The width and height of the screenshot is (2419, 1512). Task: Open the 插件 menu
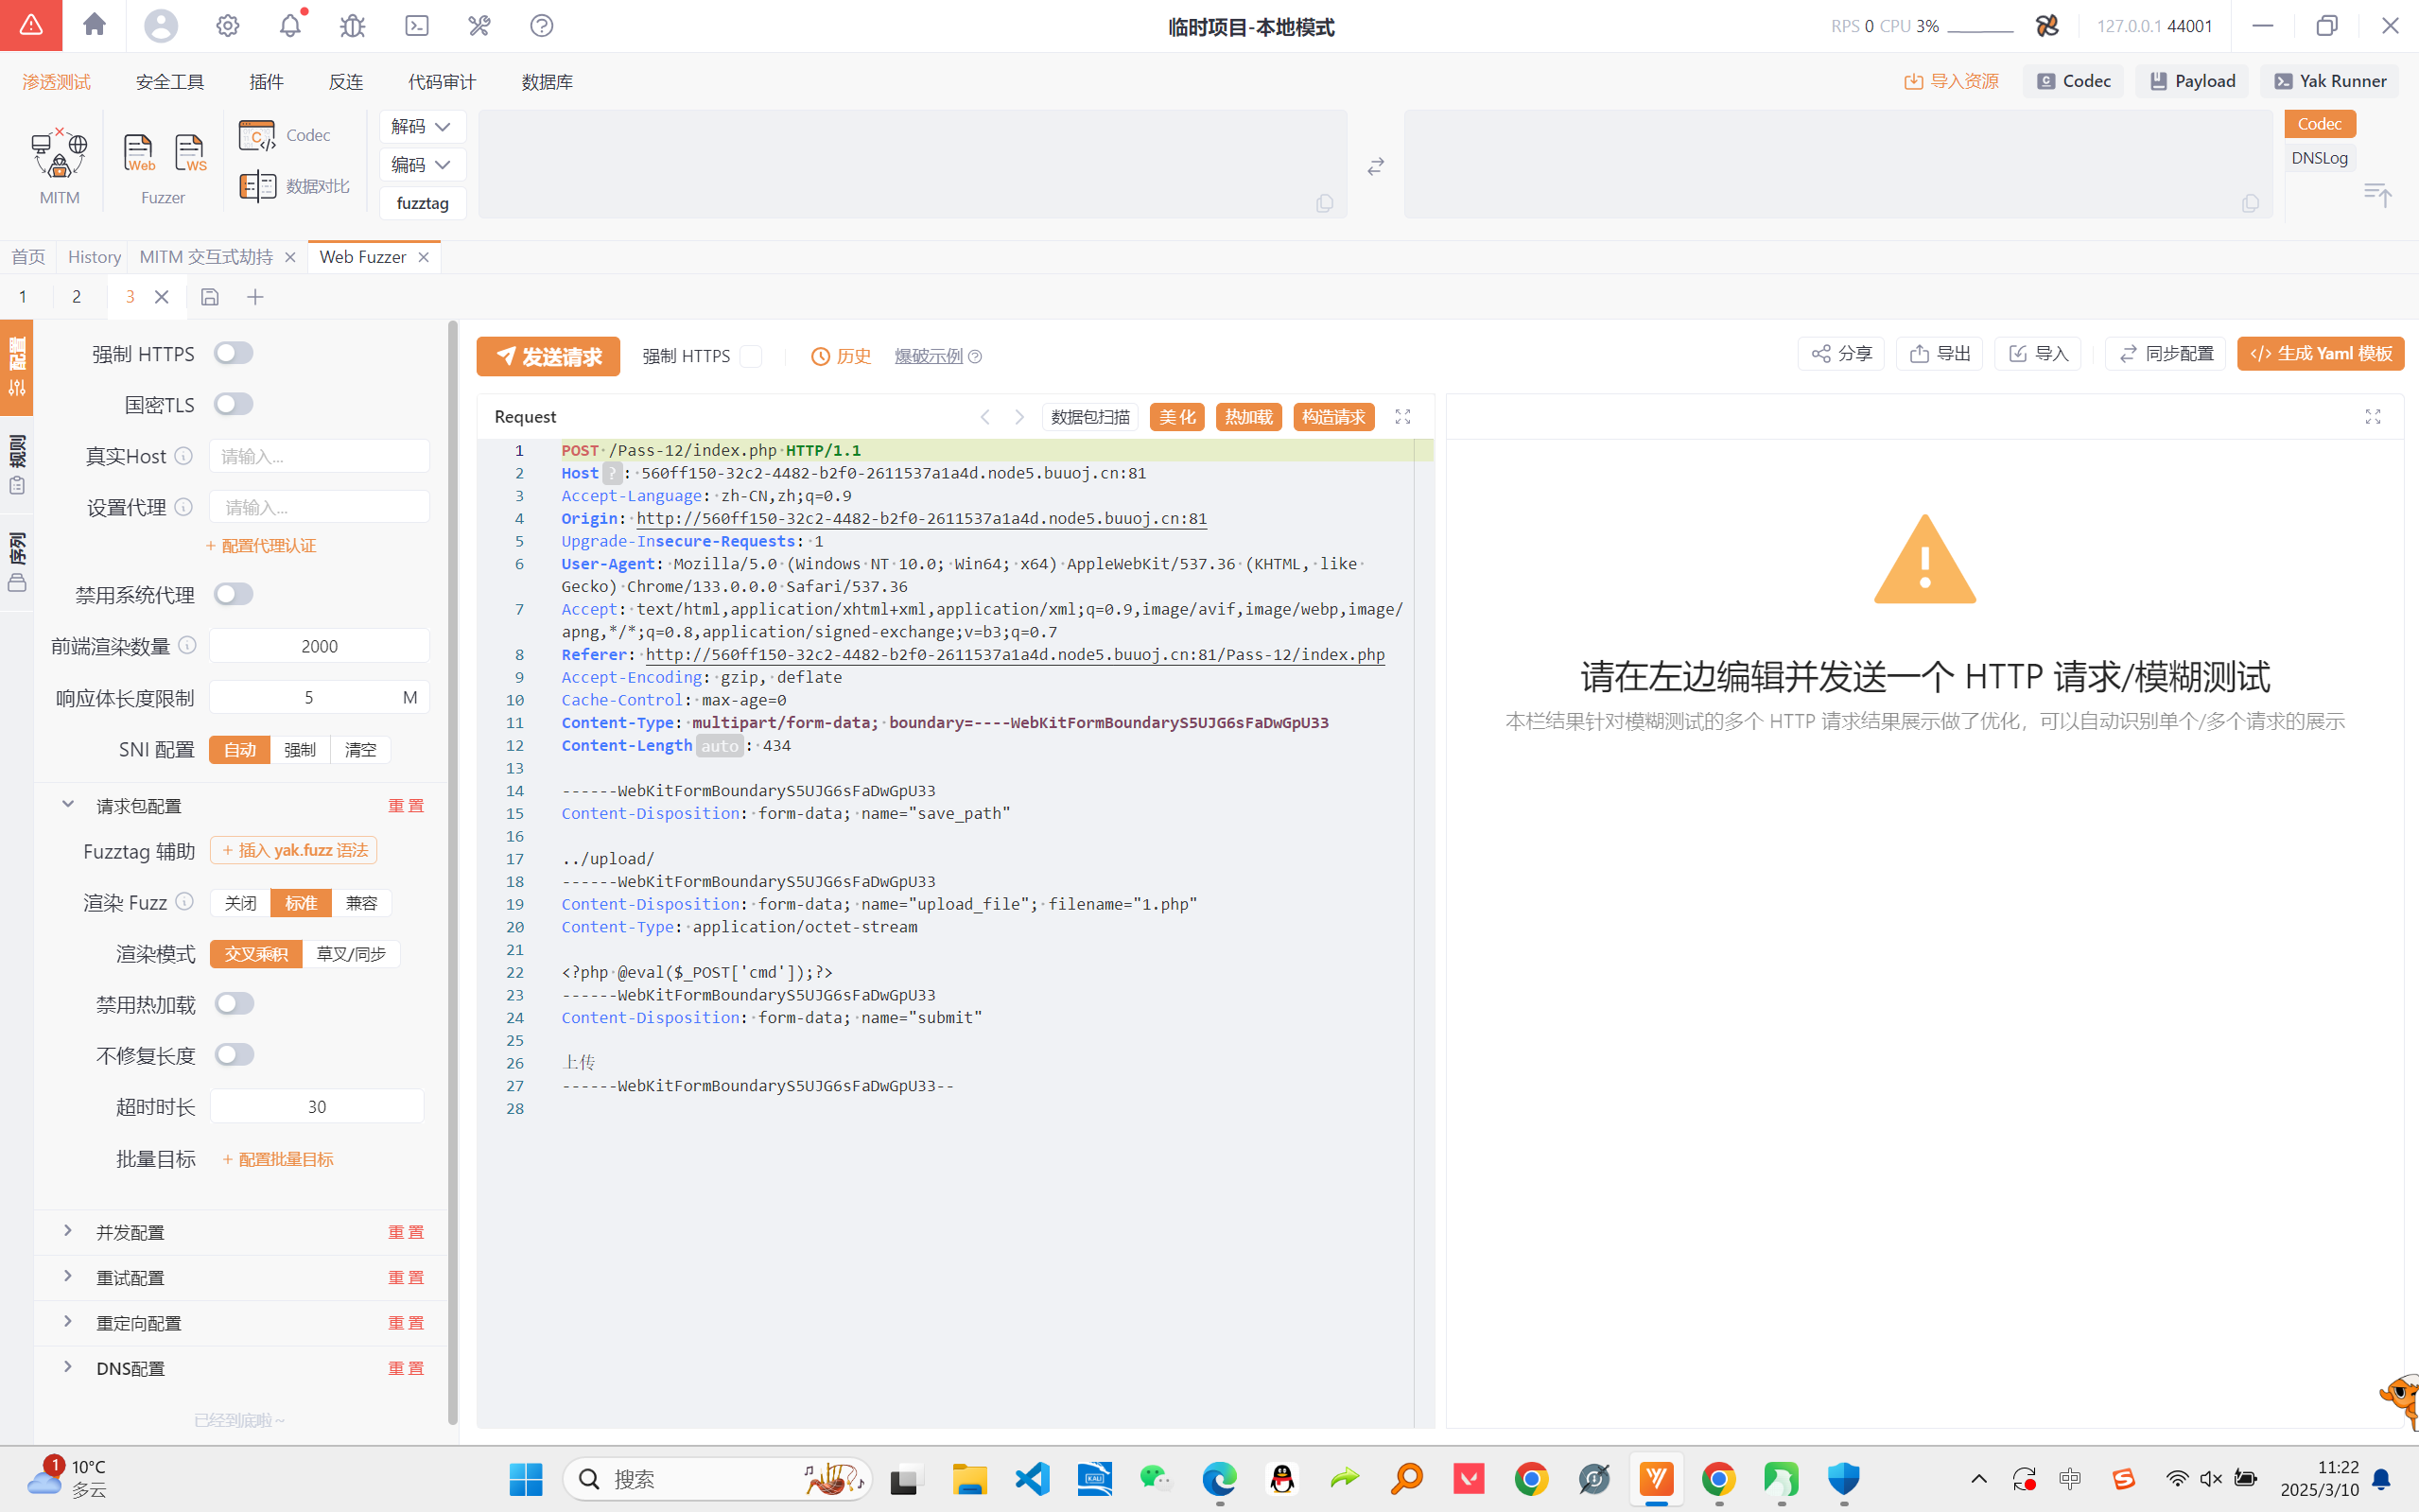pyautogui.click(x=266, y=82)
